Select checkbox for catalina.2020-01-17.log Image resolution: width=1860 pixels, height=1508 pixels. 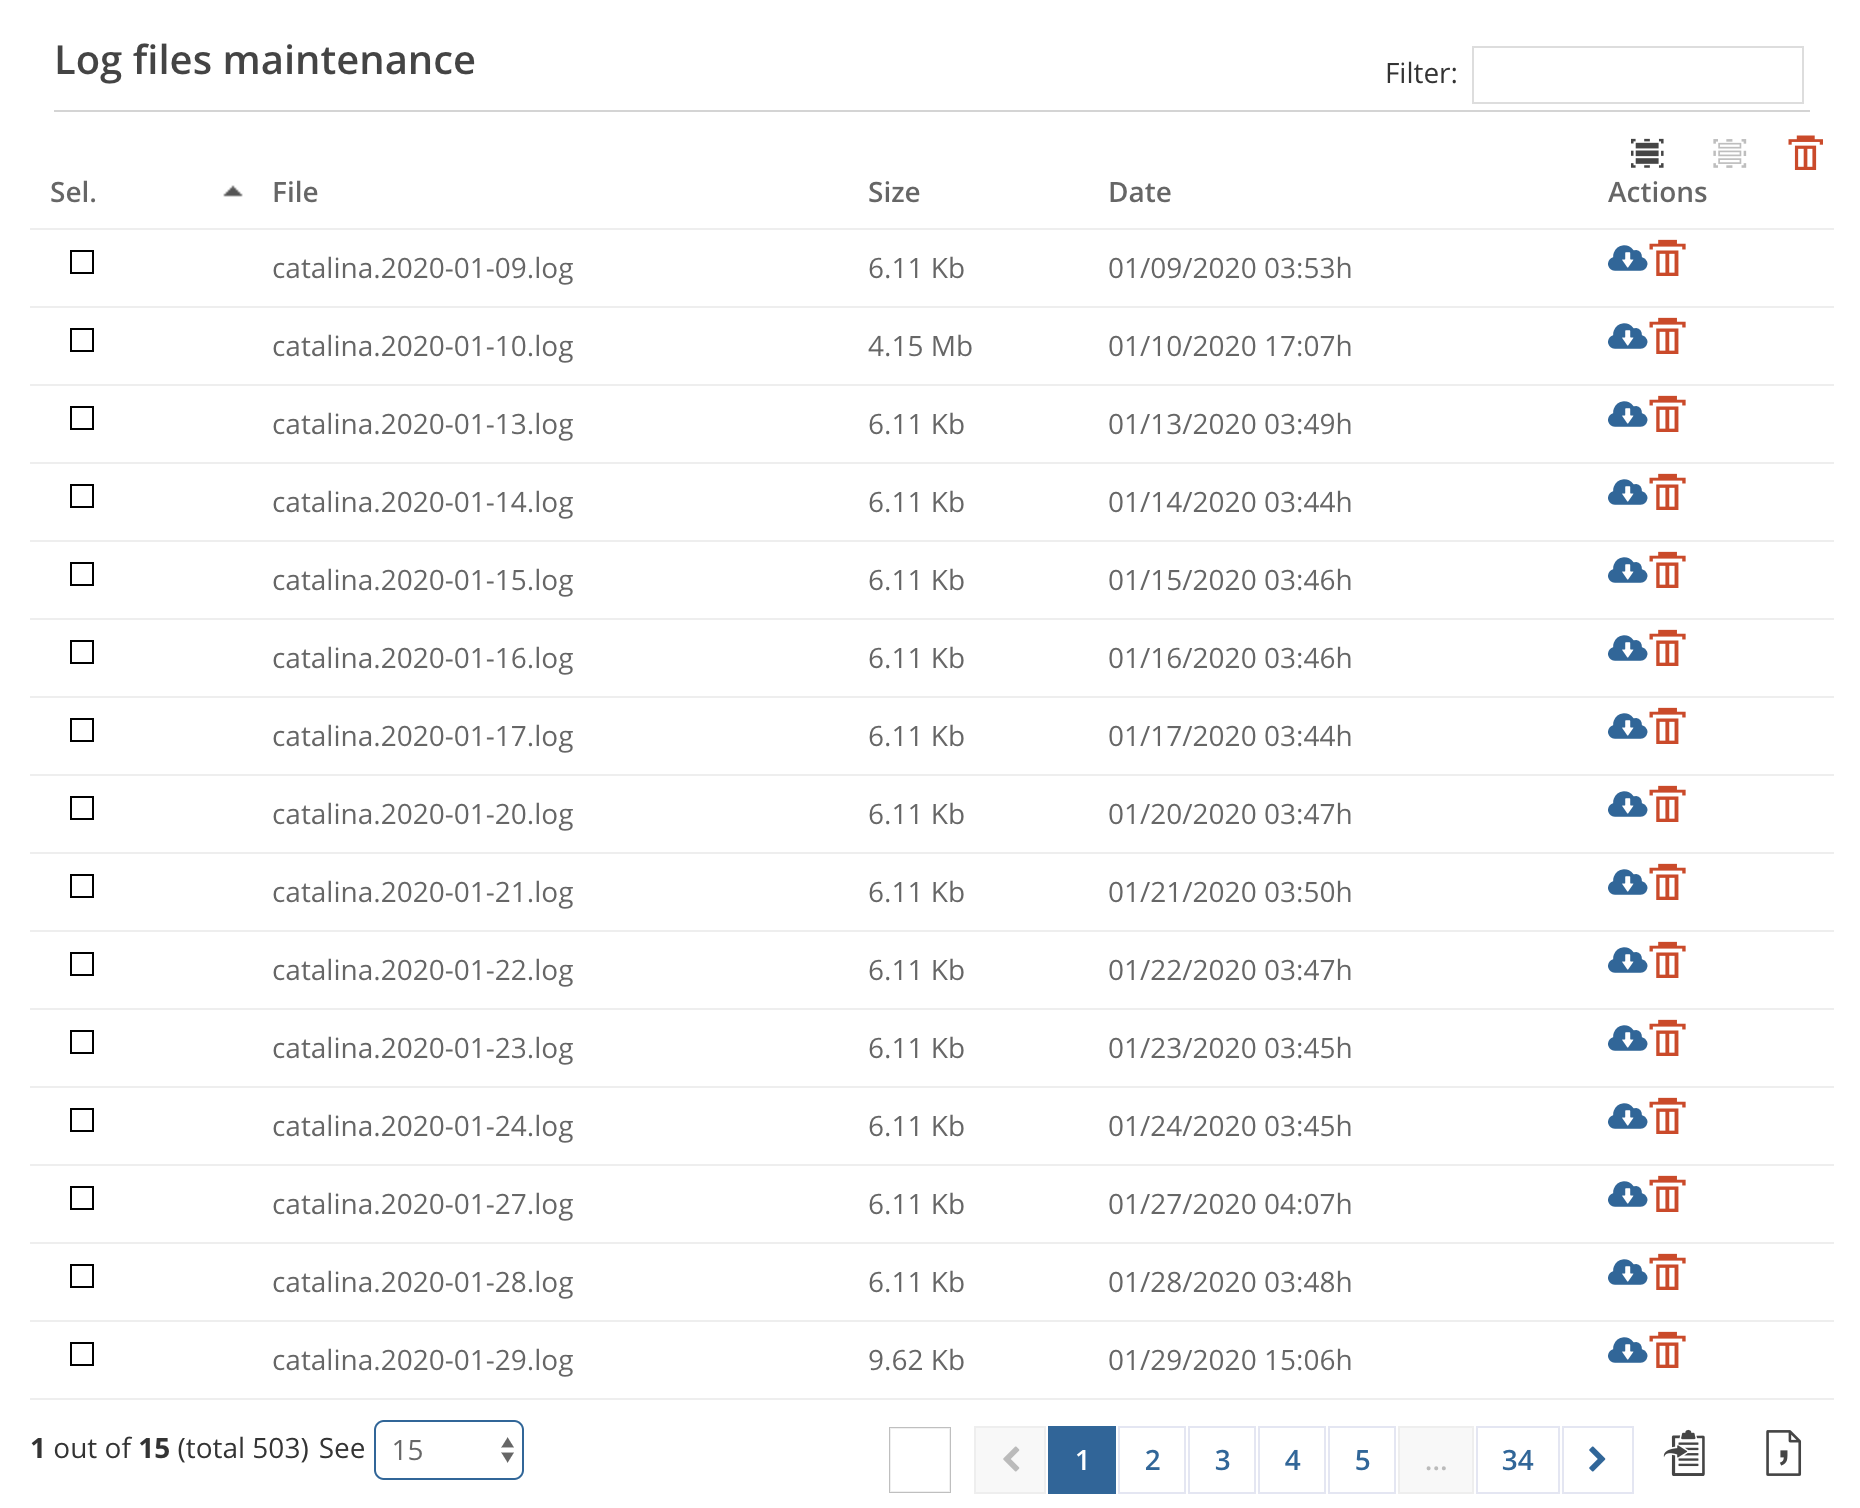pos(82,730)
